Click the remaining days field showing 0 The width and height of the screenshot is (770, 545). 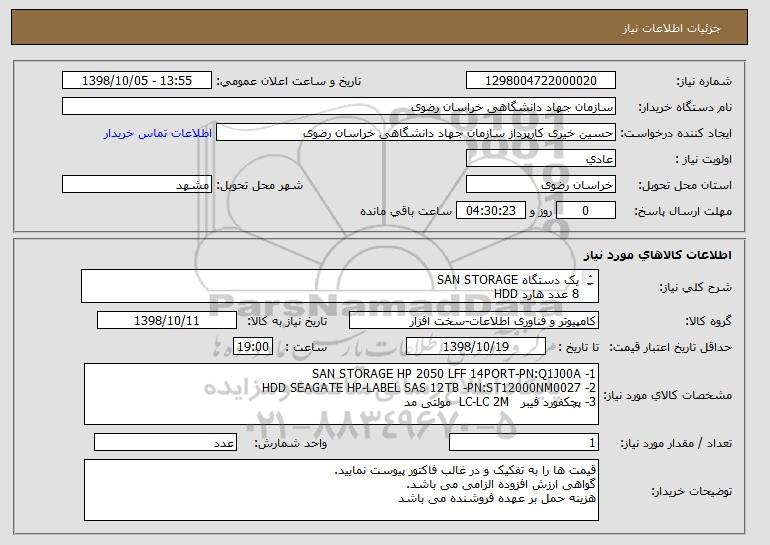(586, 211)
